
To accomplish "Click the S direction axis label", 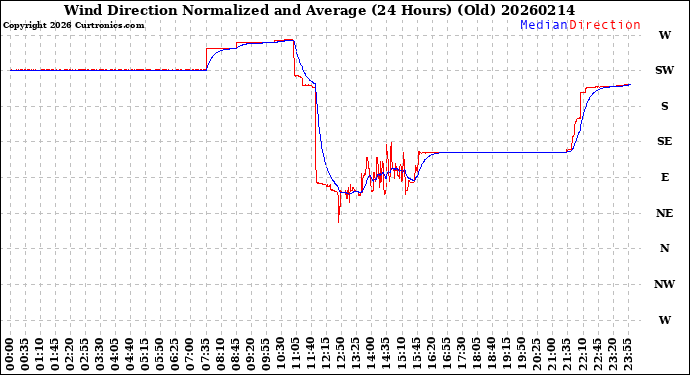I will (x=664, y=106).
